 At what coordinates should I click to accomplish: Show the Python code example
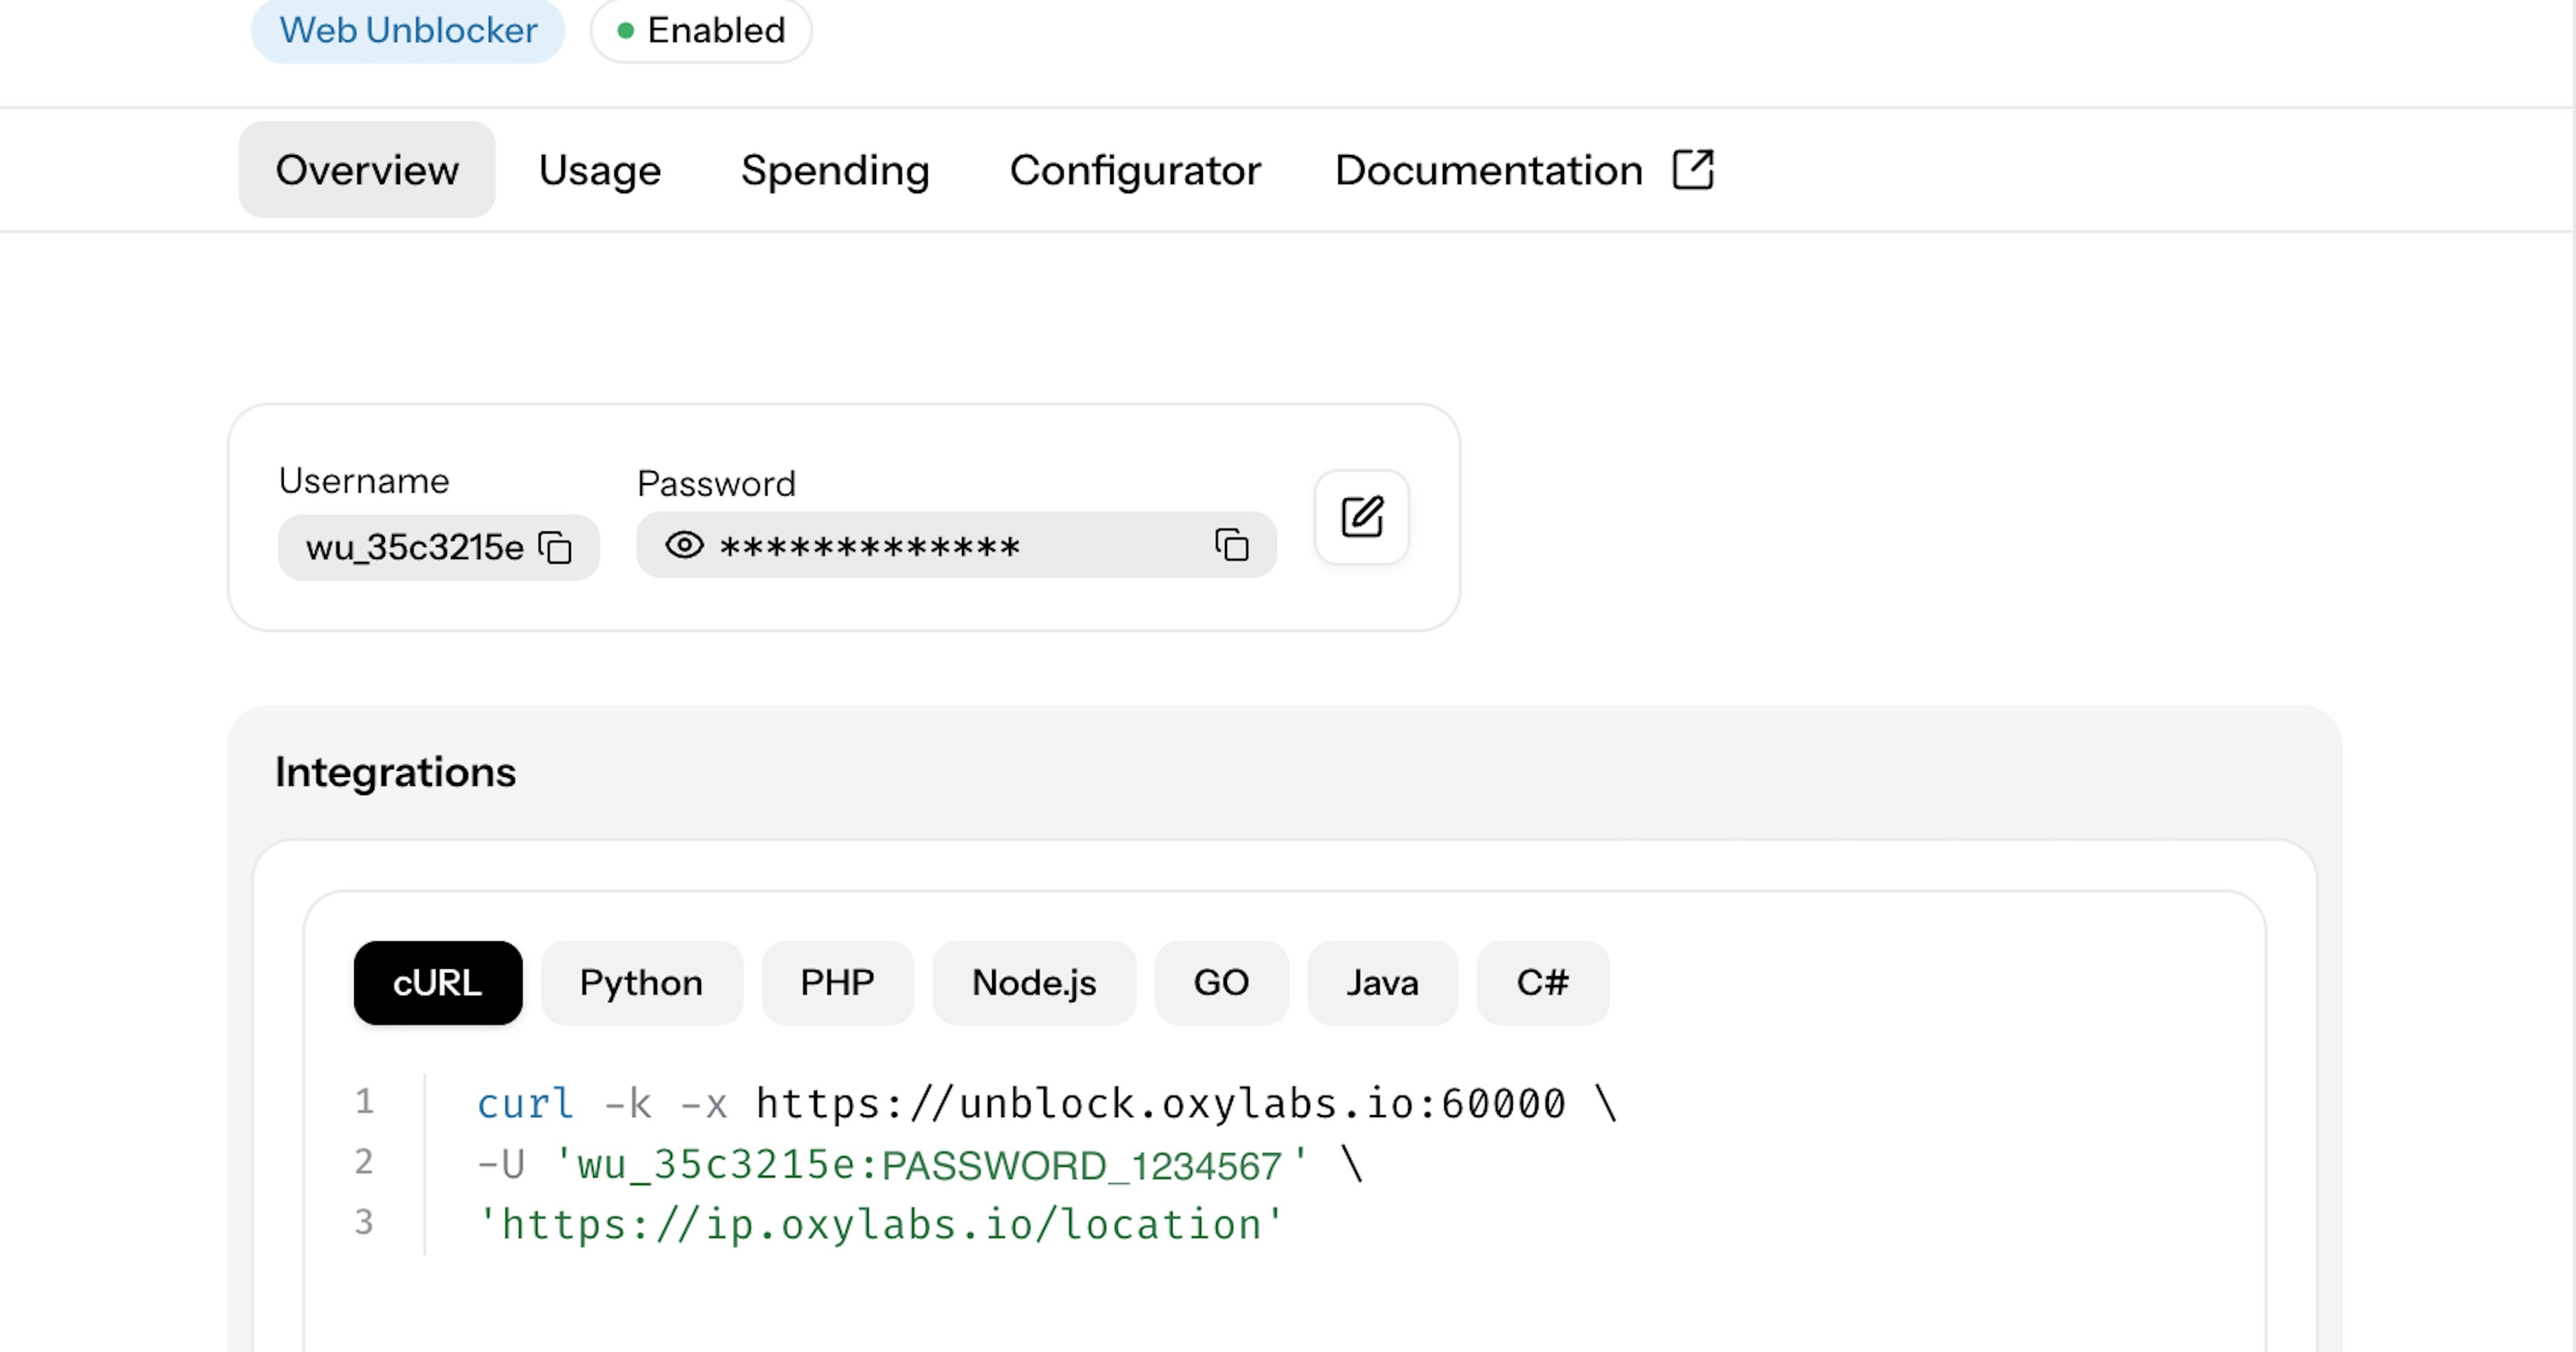click(x=642, y=983)
